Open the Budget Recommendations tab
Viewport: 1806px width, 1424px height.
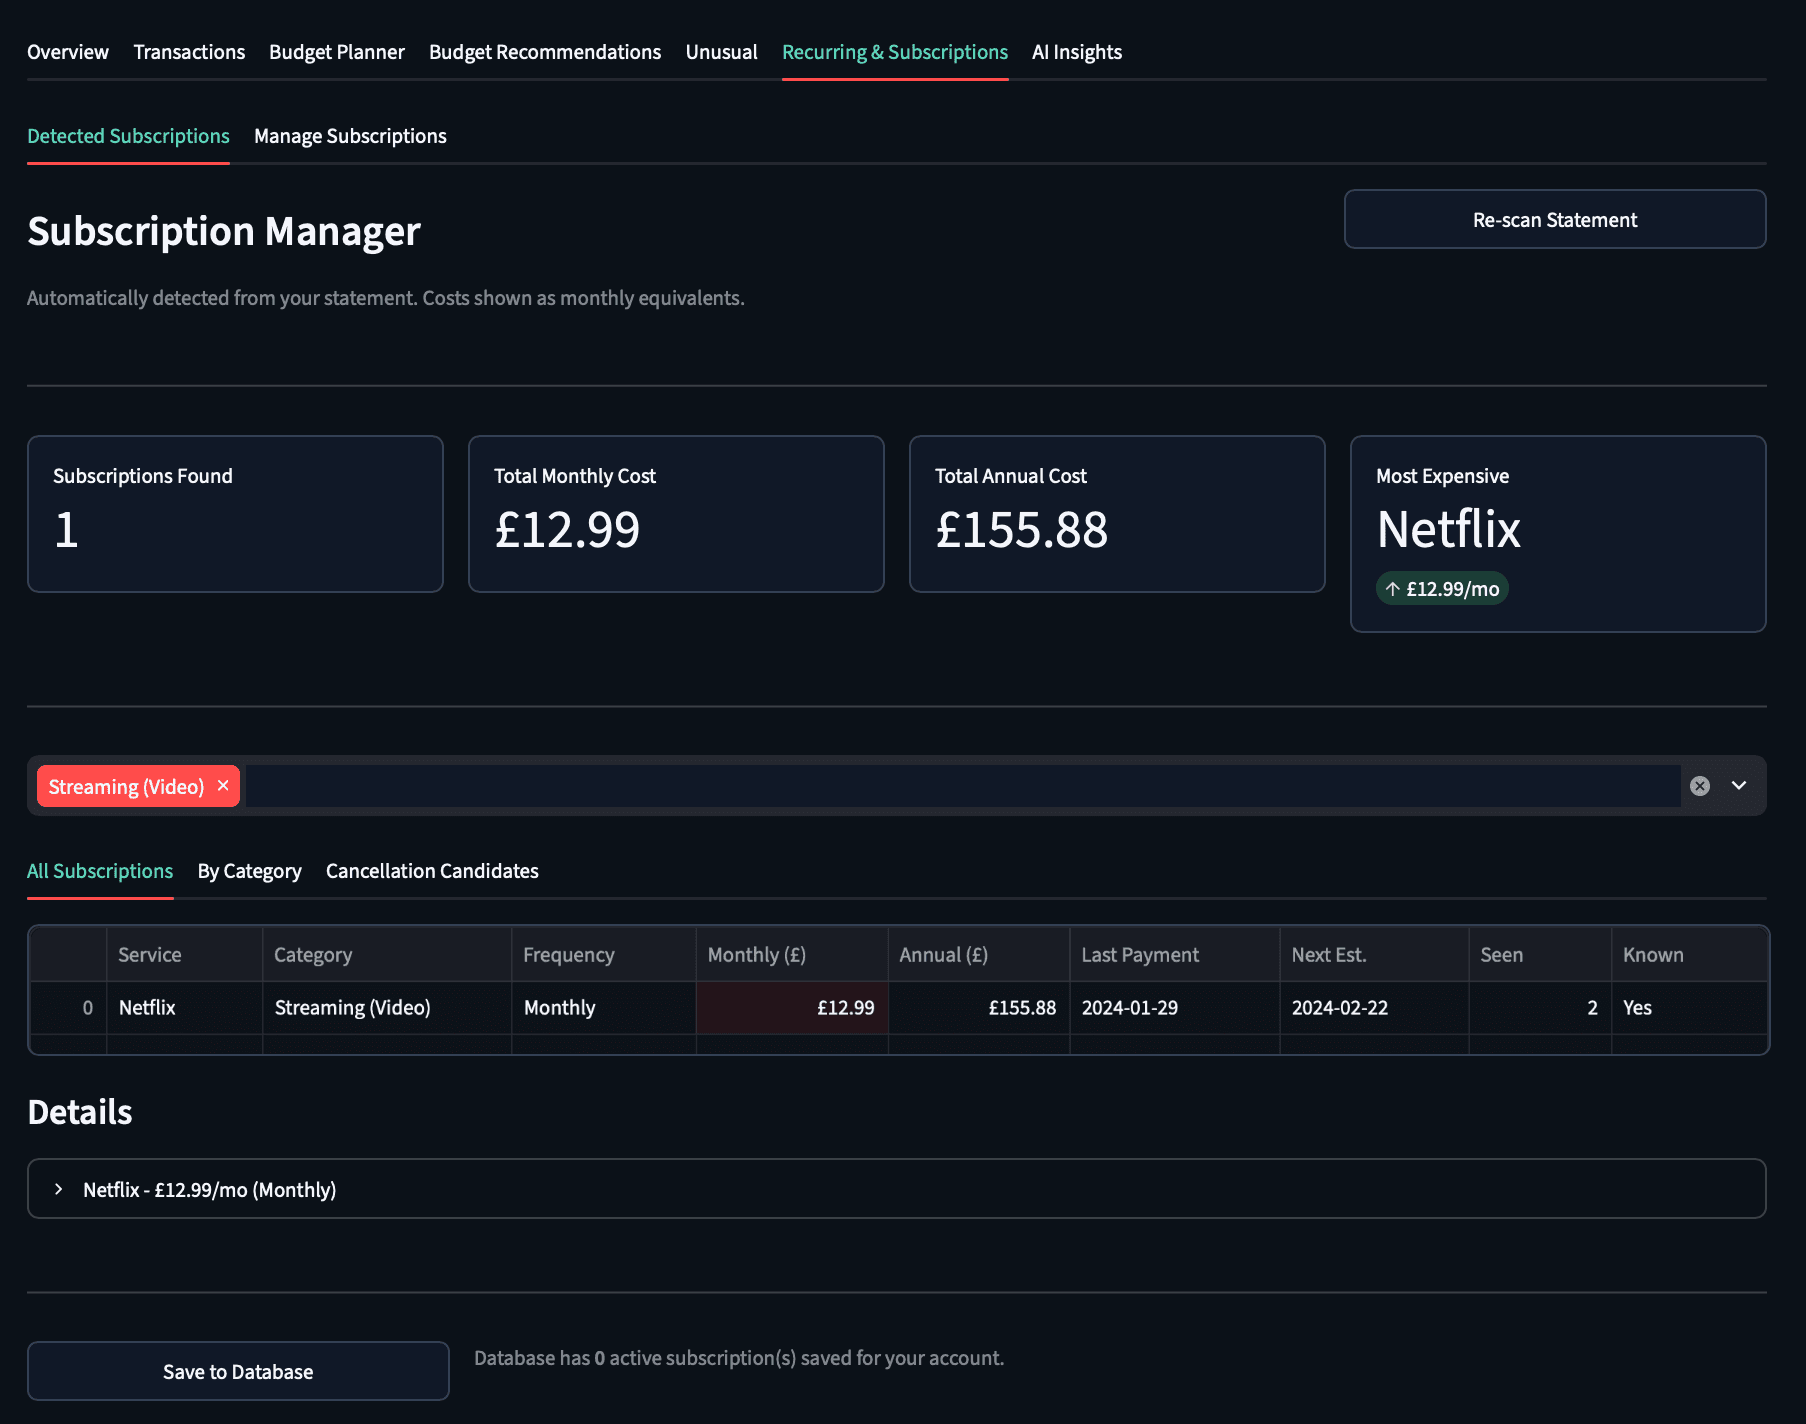click(x=545, y=52)
